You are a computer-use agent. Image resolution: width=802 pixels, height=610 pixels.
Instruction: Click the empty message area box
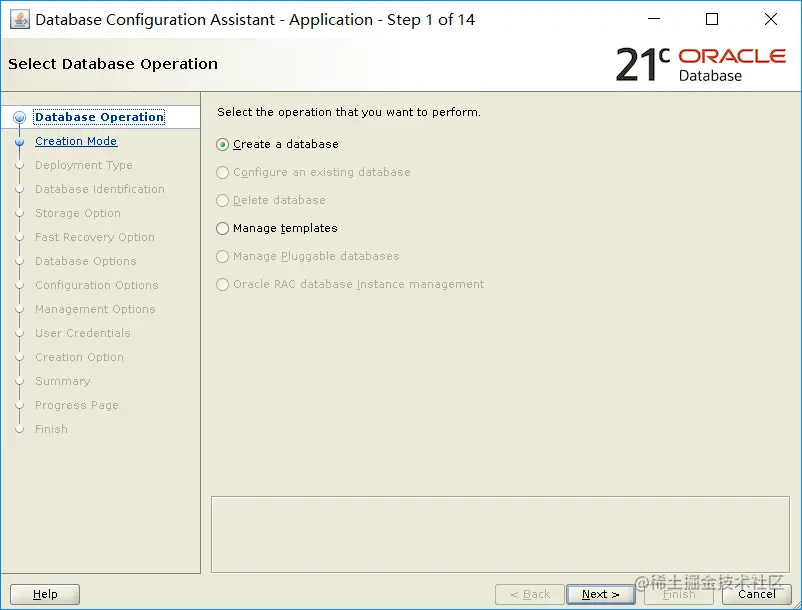tap(500, 534)
